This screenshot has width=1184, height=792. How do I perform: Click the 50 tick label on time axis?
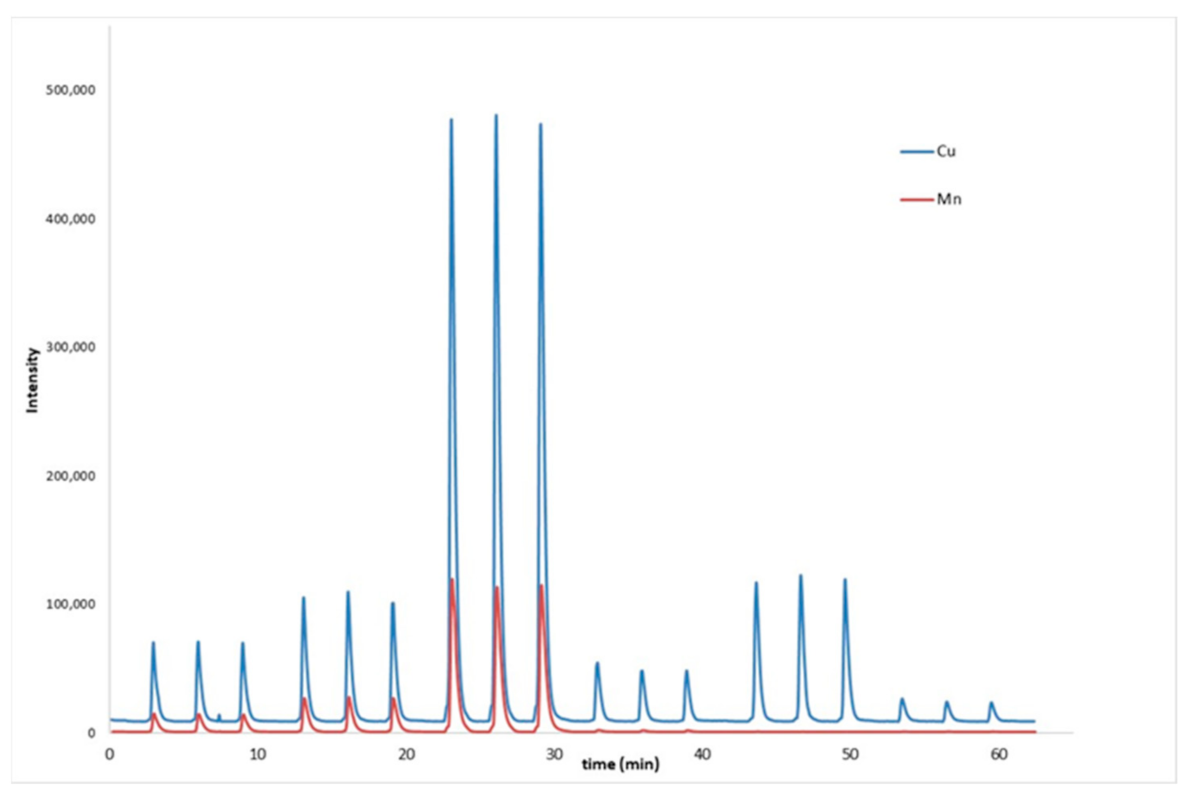849,753
